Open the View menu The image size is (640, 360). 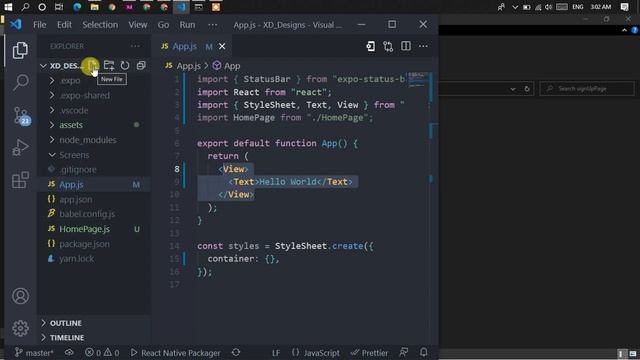(x=138, y=25)
